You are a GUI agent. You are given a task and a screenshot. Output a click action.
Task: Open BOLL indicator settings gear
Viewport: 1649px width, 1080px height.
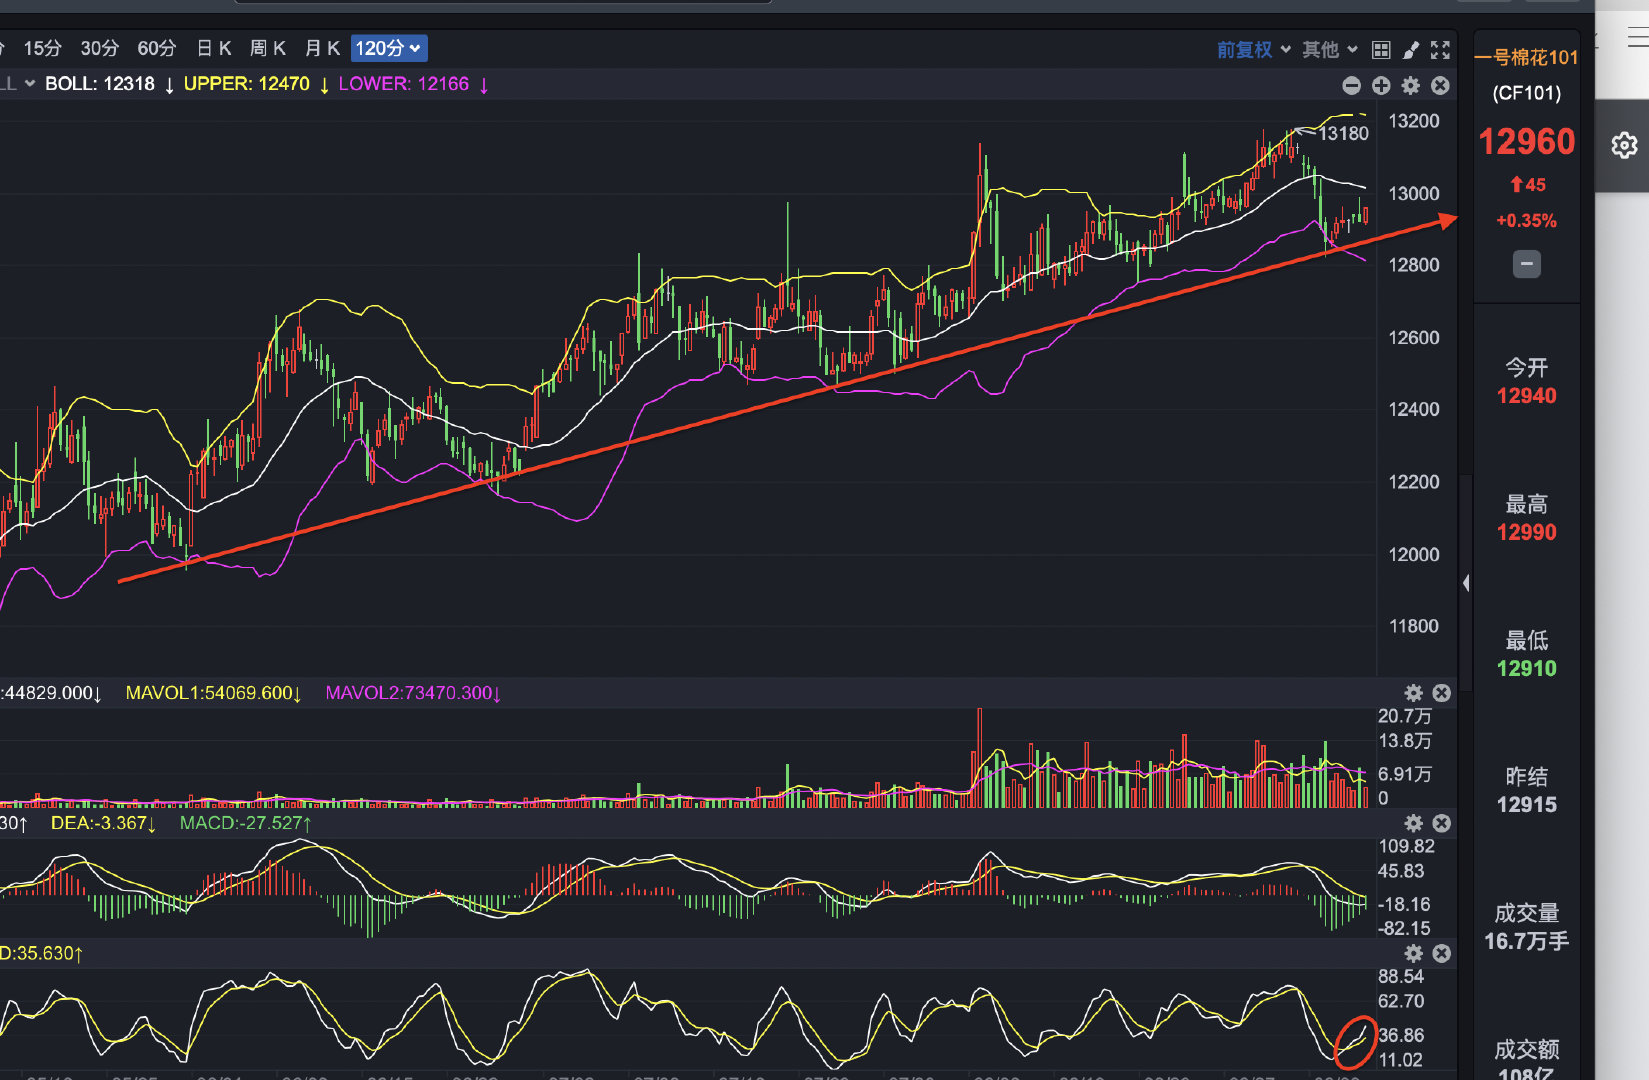[x=1411, y=86]
